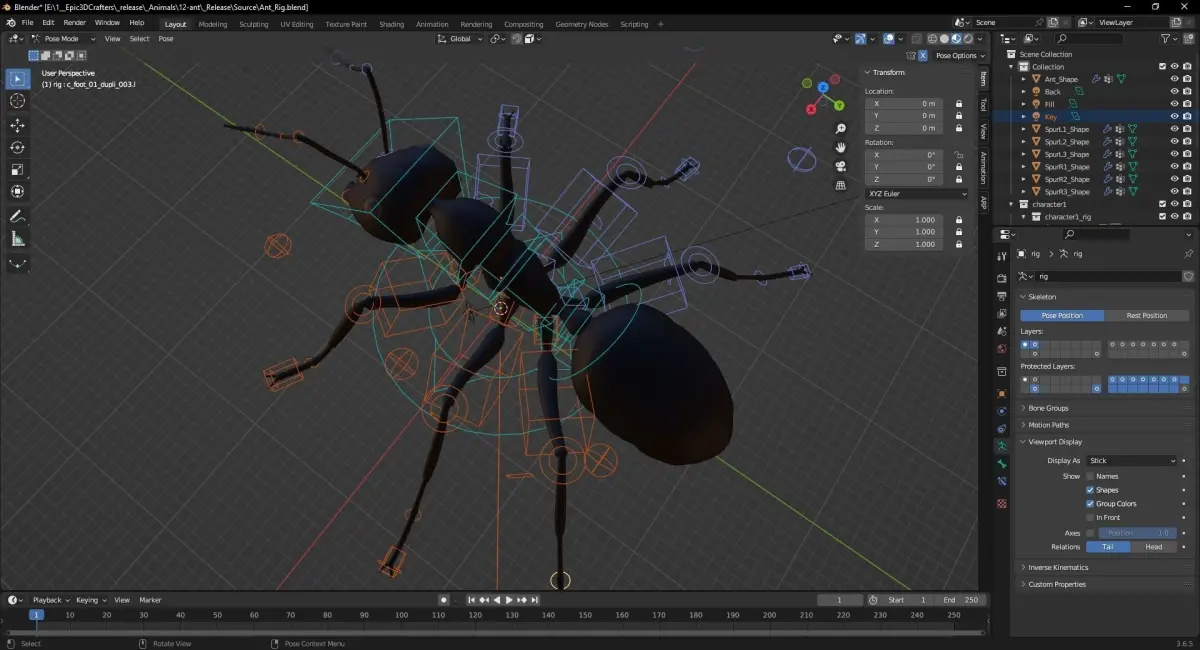The image size is (1200, 650).
Task: Expand the Inverse Kinematics panel
Action: 1058,567
